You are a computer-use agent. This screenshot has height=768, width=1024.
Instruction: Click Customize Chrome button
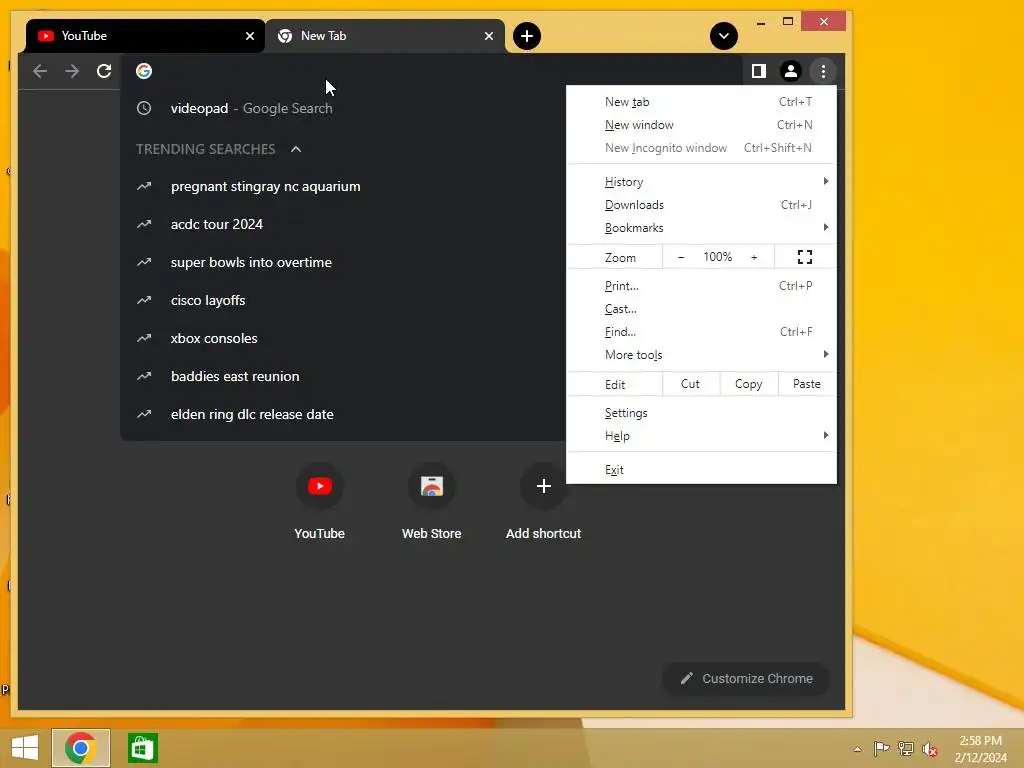point(746,679)
